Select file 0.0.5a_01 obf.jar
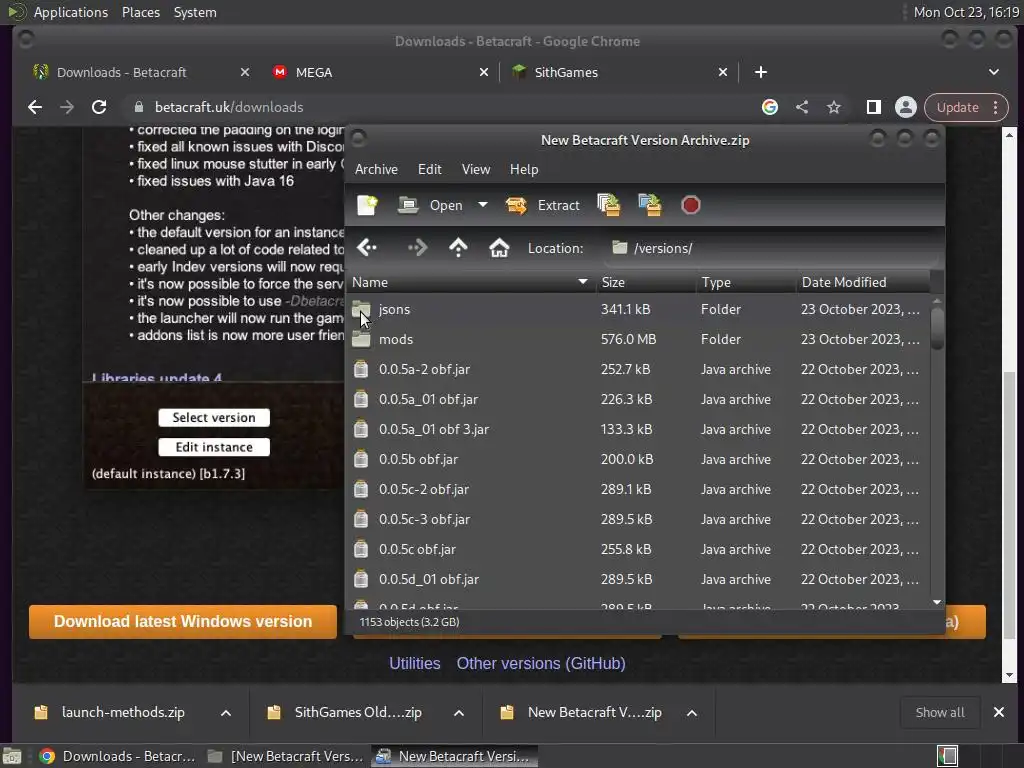The height and width of the screenshot is (768, 1024). [637, 400]
